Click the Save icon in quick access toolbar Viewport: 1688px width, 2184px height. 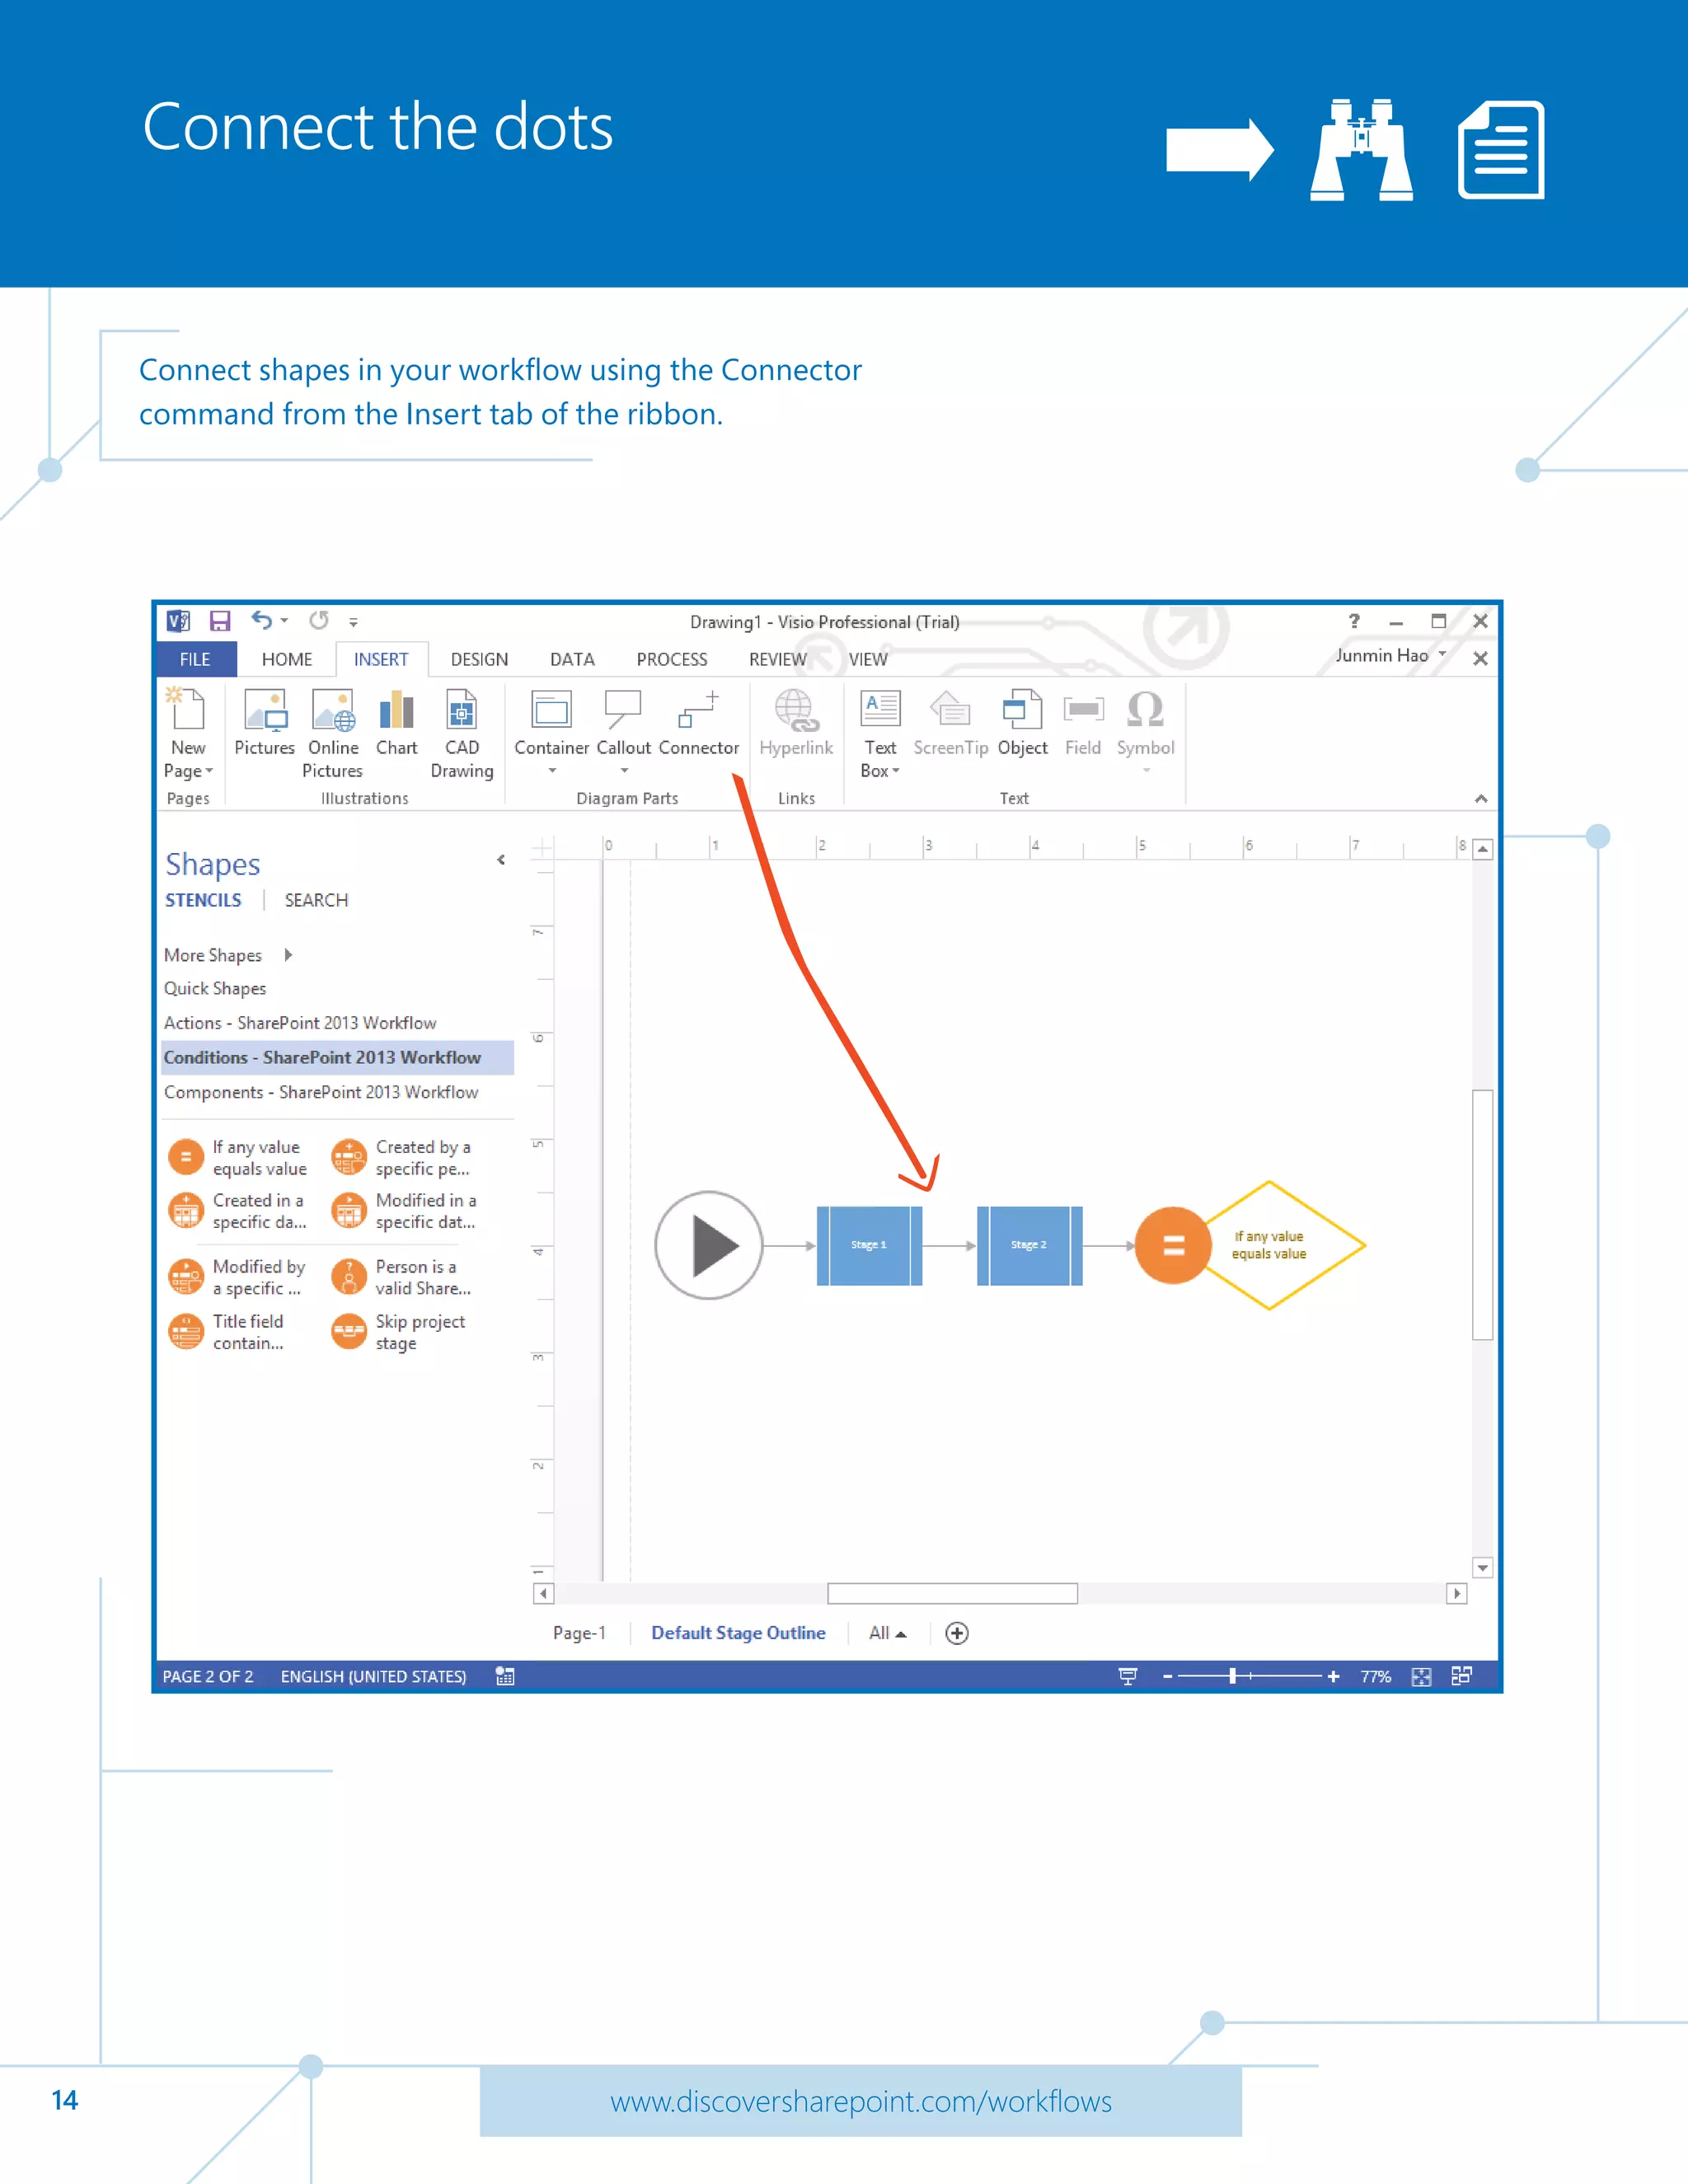220,621
